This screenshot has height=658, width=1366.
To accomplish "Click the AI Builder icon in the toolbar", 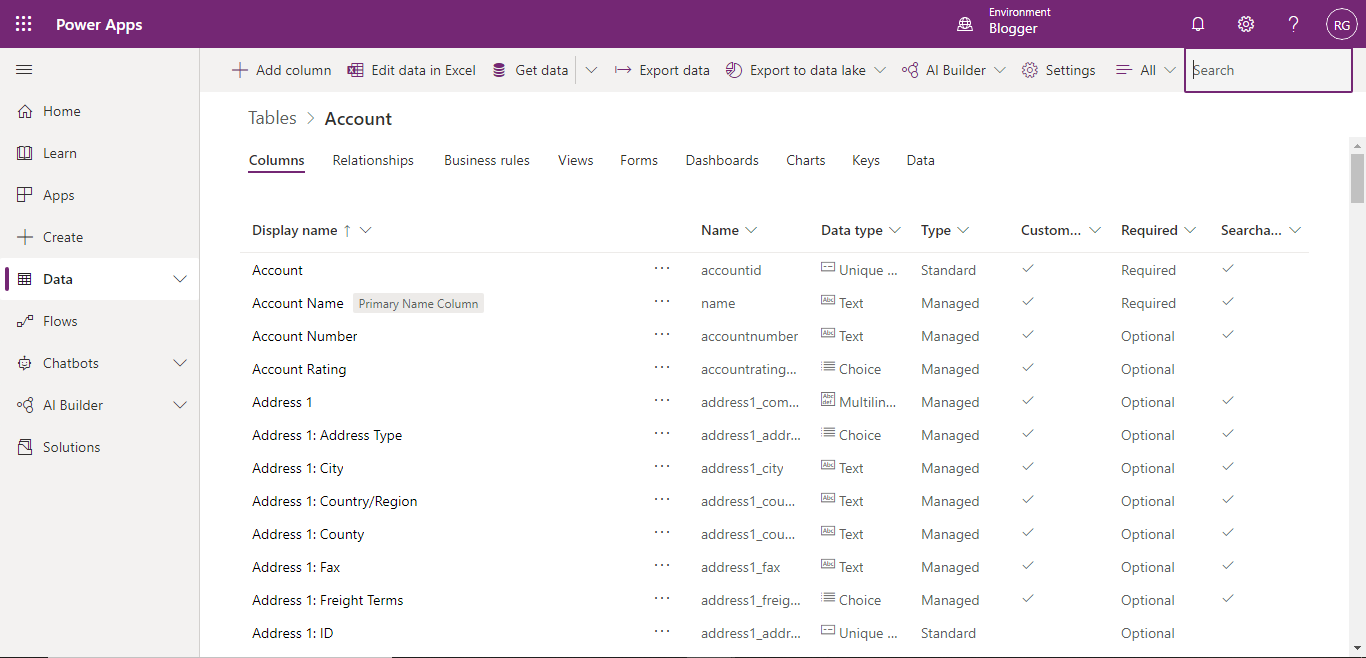I will click(911, 70).
